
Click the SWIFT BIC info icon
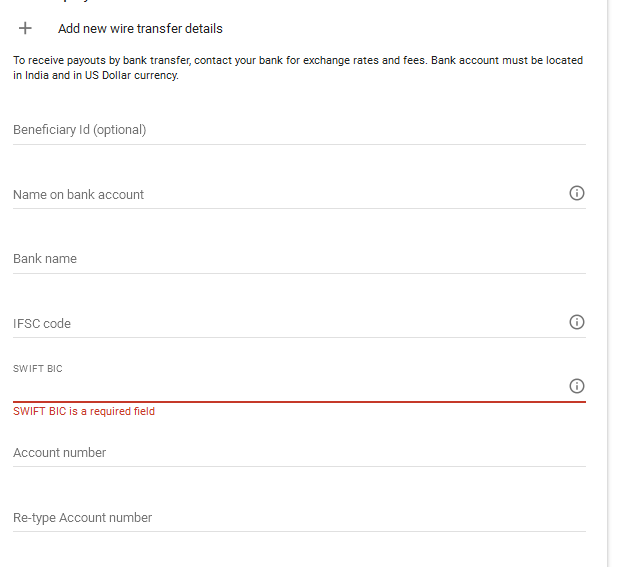tap(576, 386)
